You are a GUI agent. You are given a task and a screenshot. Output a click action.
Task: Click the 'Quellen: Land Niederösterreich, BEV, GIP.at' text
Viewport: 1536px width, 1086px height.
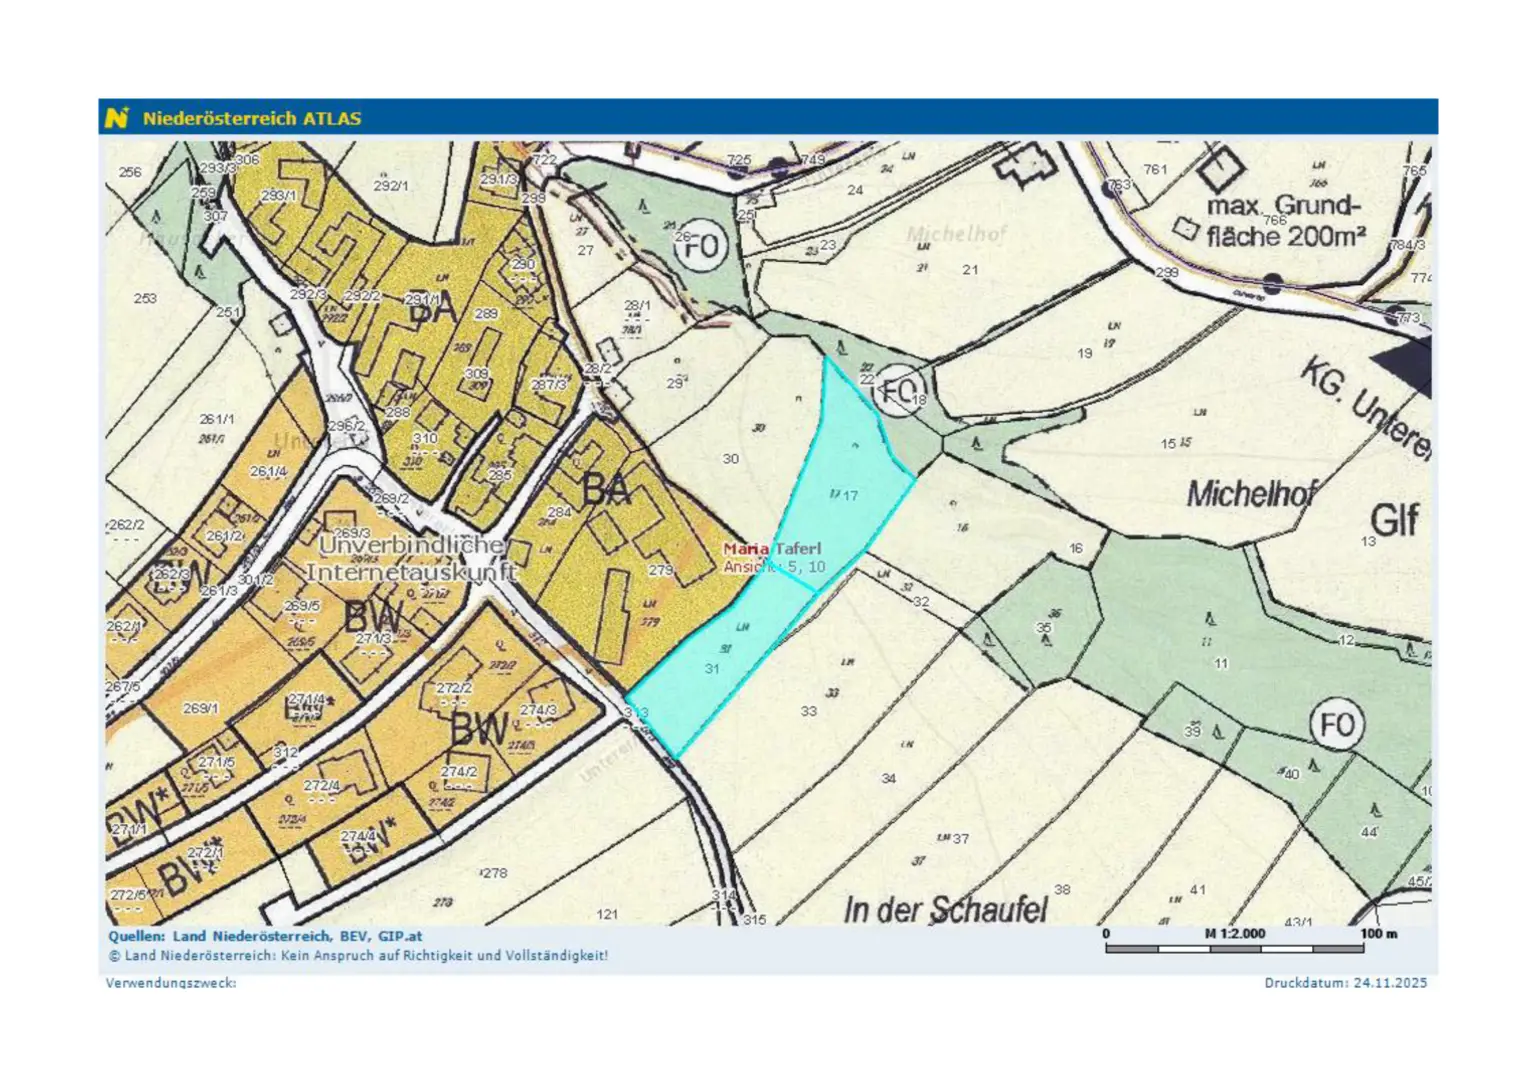click(265, 936)
